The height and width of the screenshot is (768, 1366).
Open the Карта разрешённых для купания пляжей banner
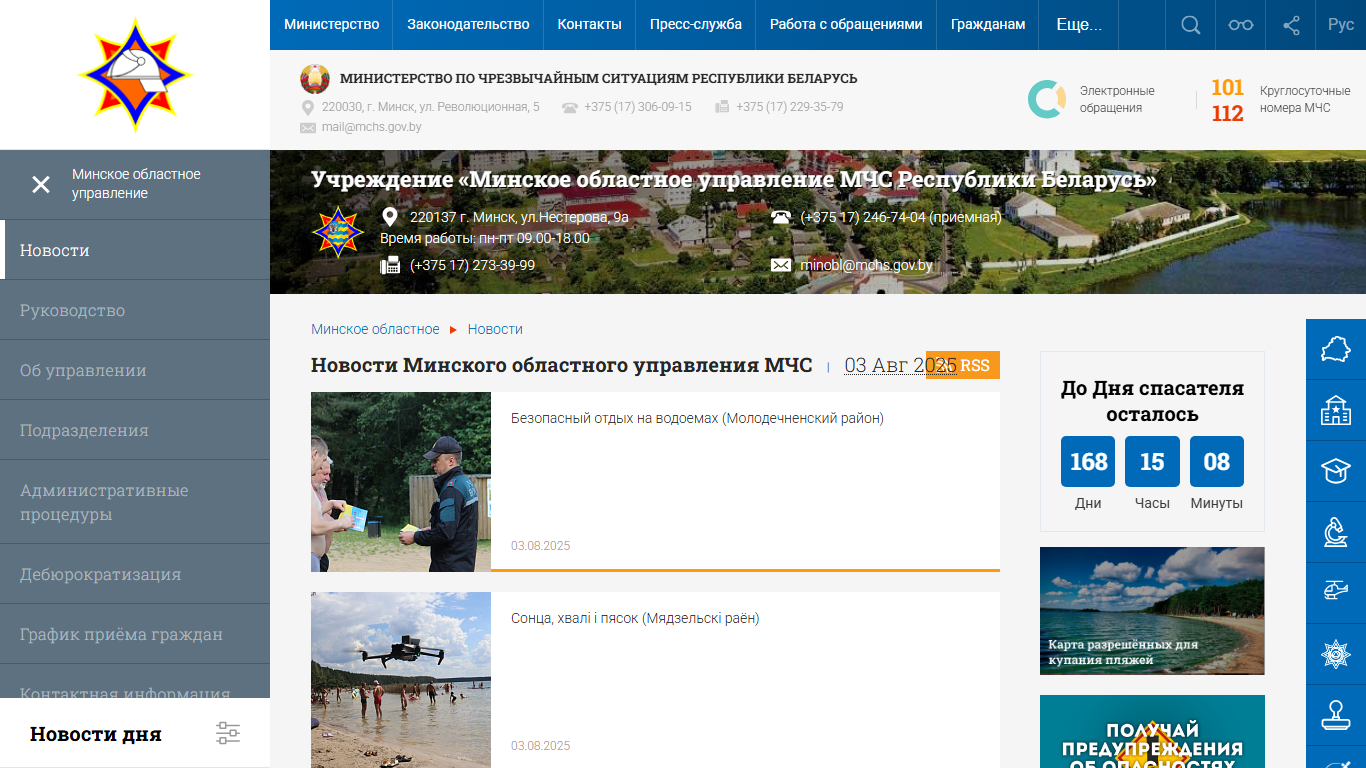(x=1152, y=610)
